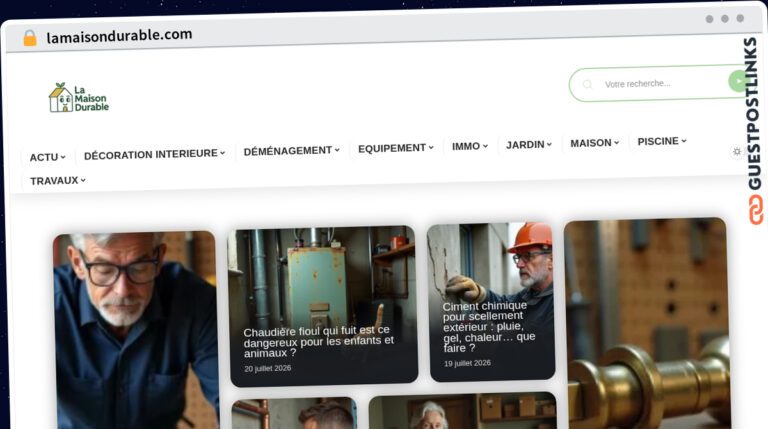
Task: Open the brass pipe fitting thumbnail
Action: click(647, 323)
